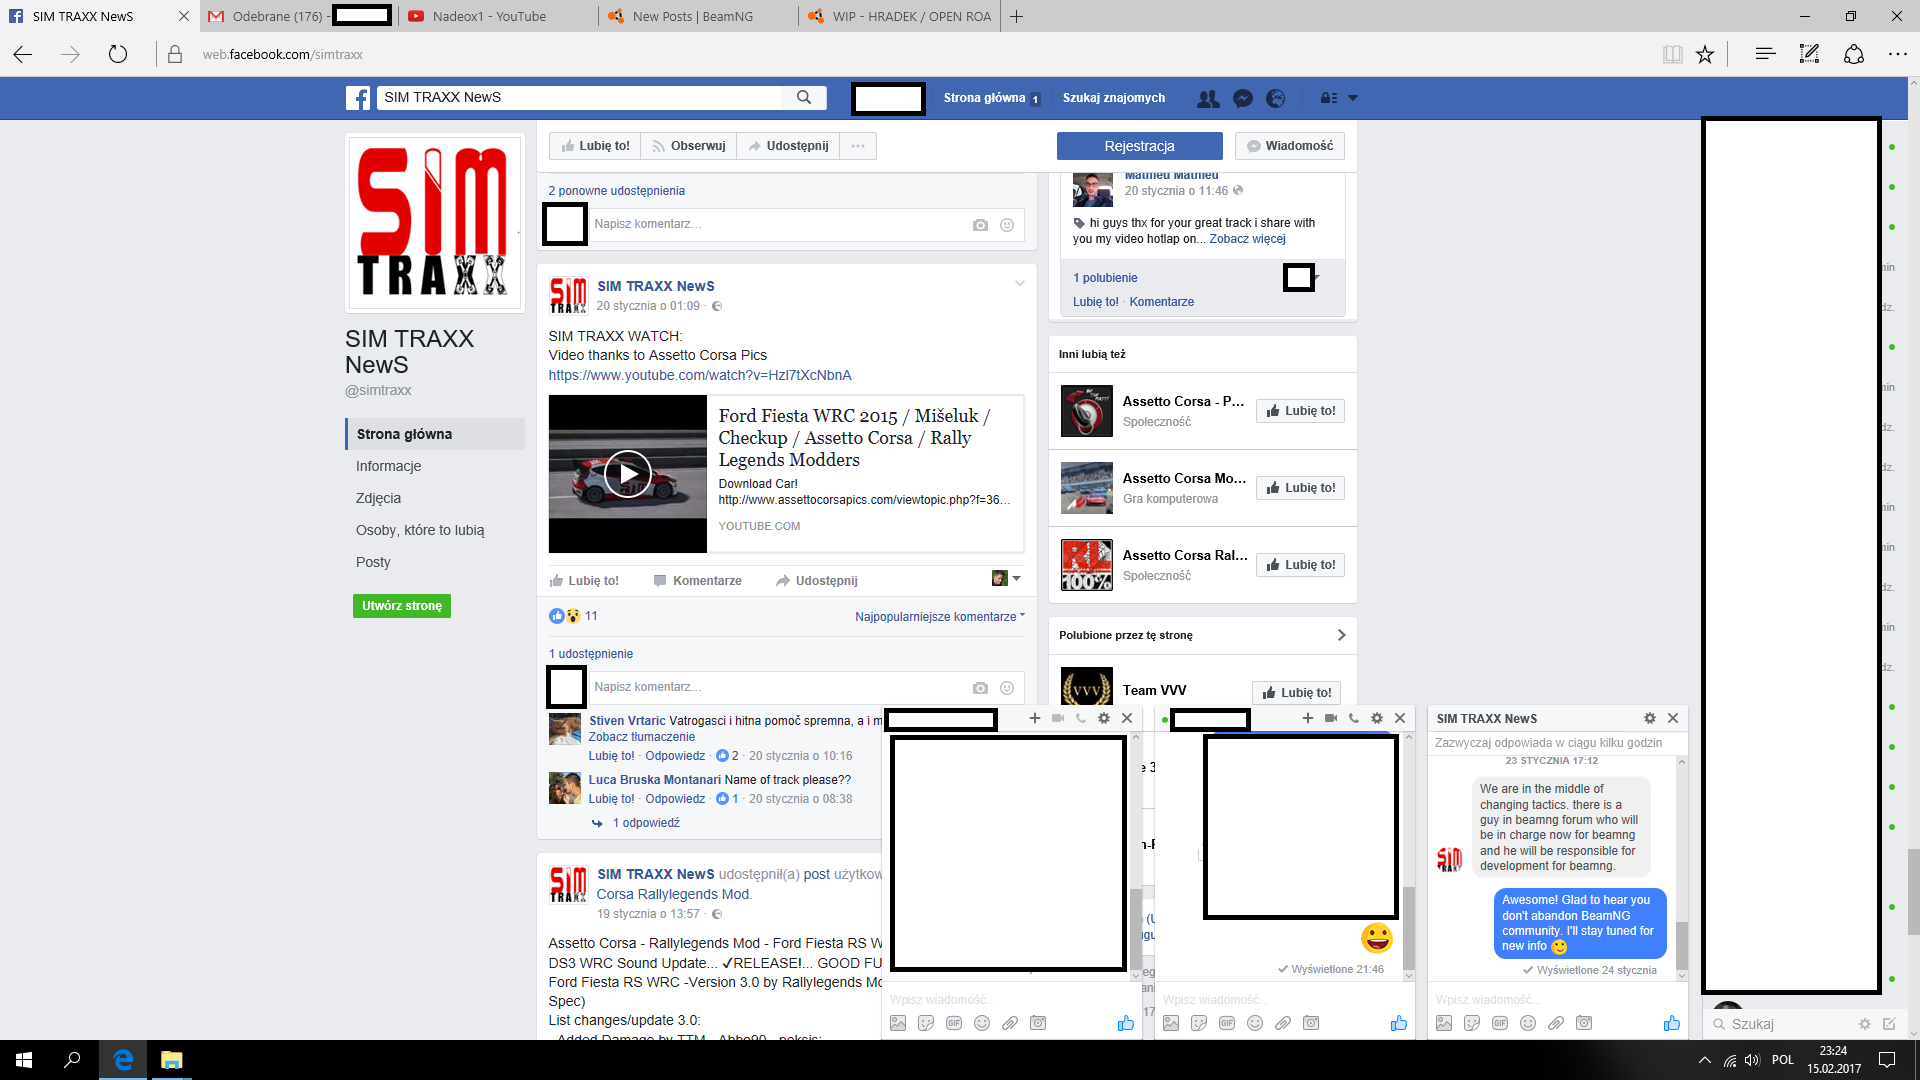This screenshot has width=1920, height=1080.
Task: Choose a sticker in SIM TRAXX NewS chat
Action: (1472, 1023)
